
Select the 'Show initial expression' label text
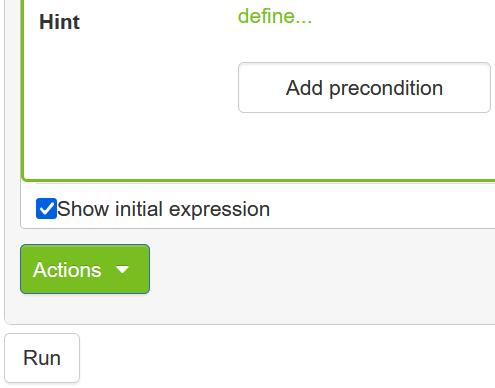(x=163, y=209)
